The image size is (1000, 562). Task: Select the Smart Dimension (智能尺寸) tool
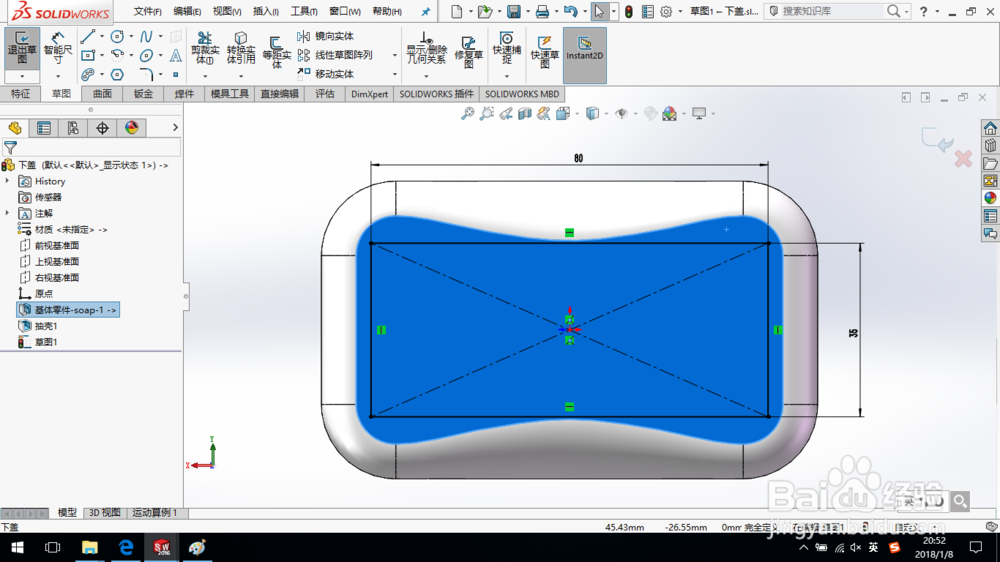pos(57,48)
